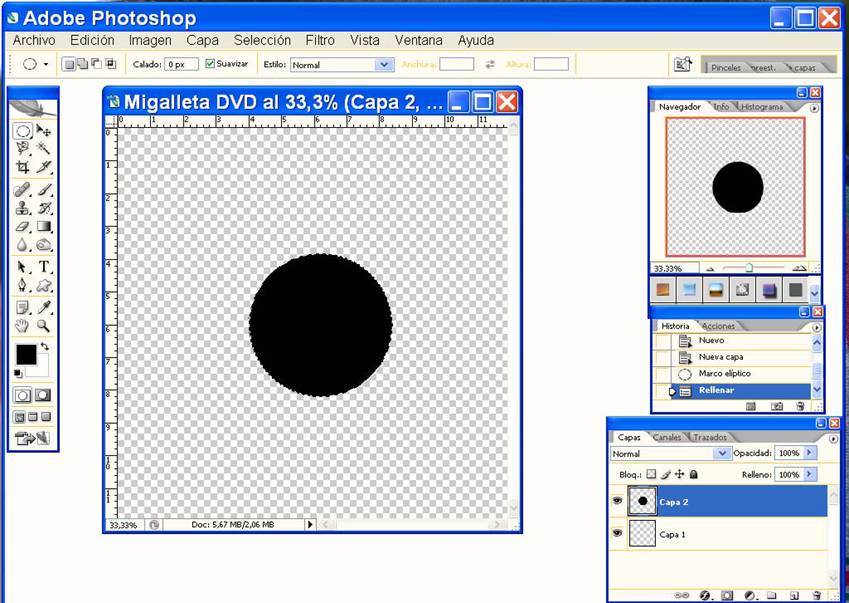Screen dimensions: 849x603
Task: Delete layer with Layers panel trash icon
Action: point(816,595)
